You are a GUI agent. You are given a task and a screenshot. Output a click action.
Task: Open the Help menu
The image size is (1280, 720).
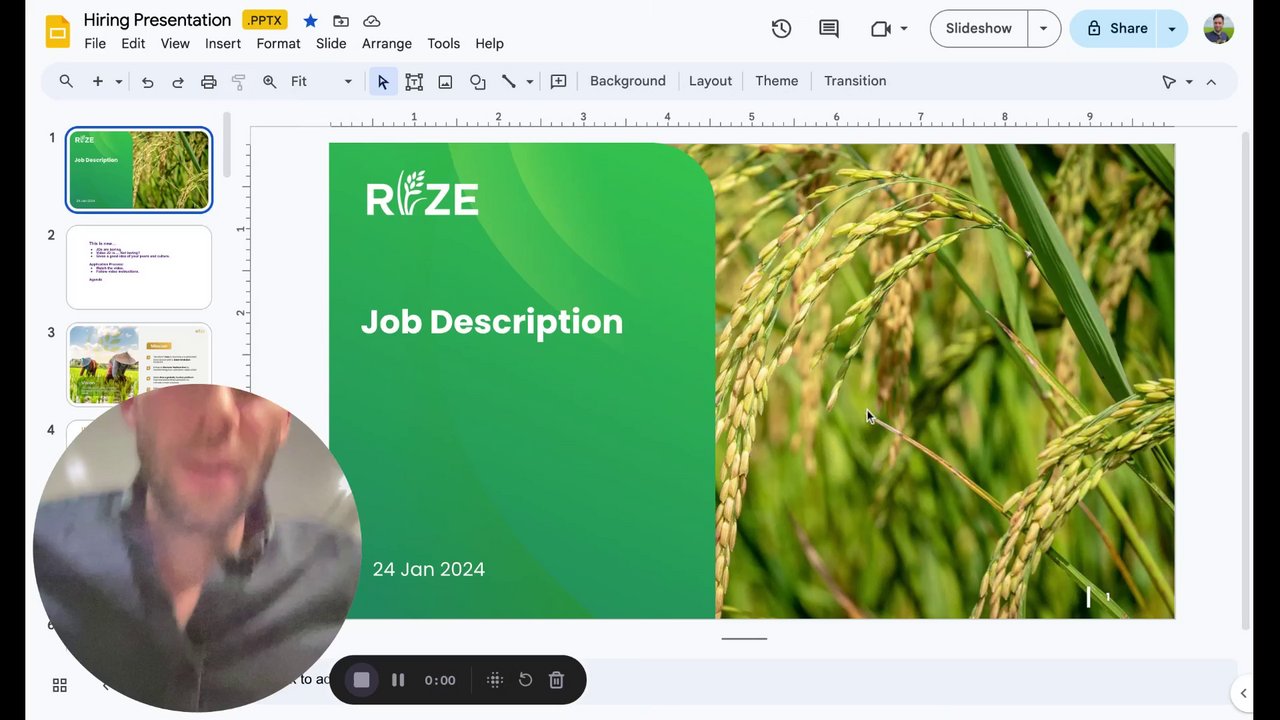[x=489, y=44]
